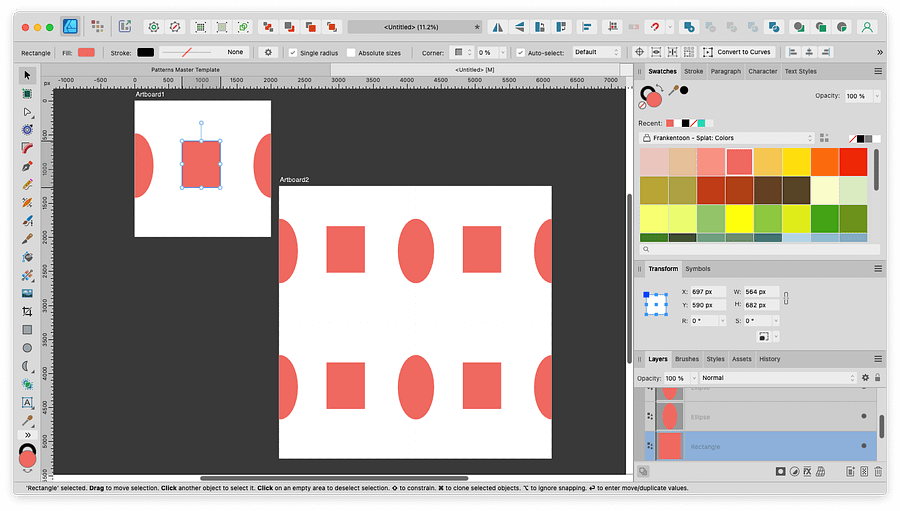Open the Shear value dropdown
This screenshot has height=511, width=900.
776,320
